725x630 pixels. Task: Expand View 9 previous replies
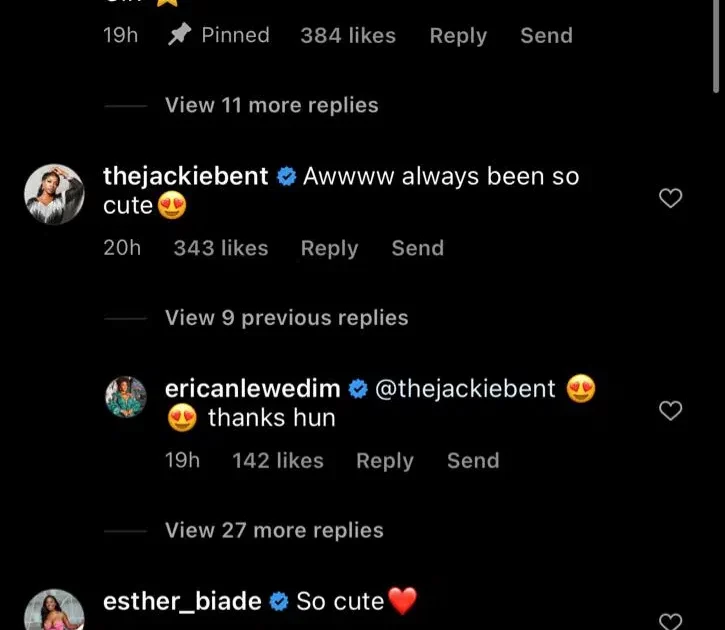pos(287,318)
